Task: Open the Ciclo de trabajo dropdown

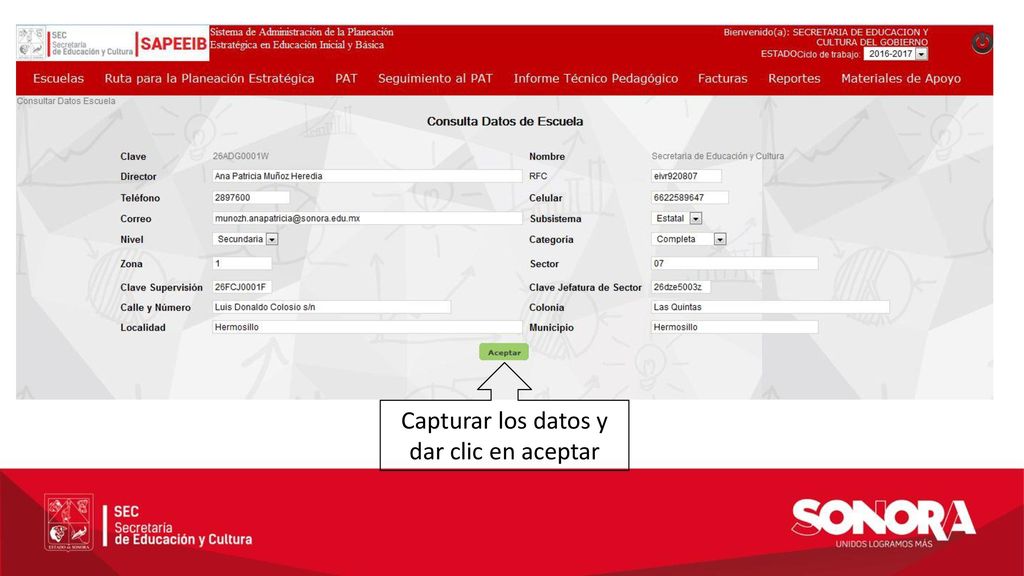Action: pos(895,54)
